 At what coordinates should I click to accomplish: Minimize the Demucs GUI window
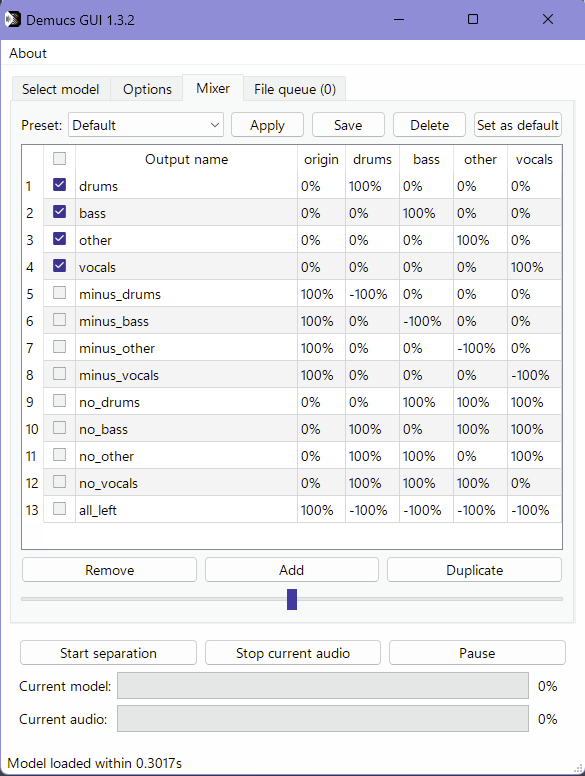click(x=399, y=19)
